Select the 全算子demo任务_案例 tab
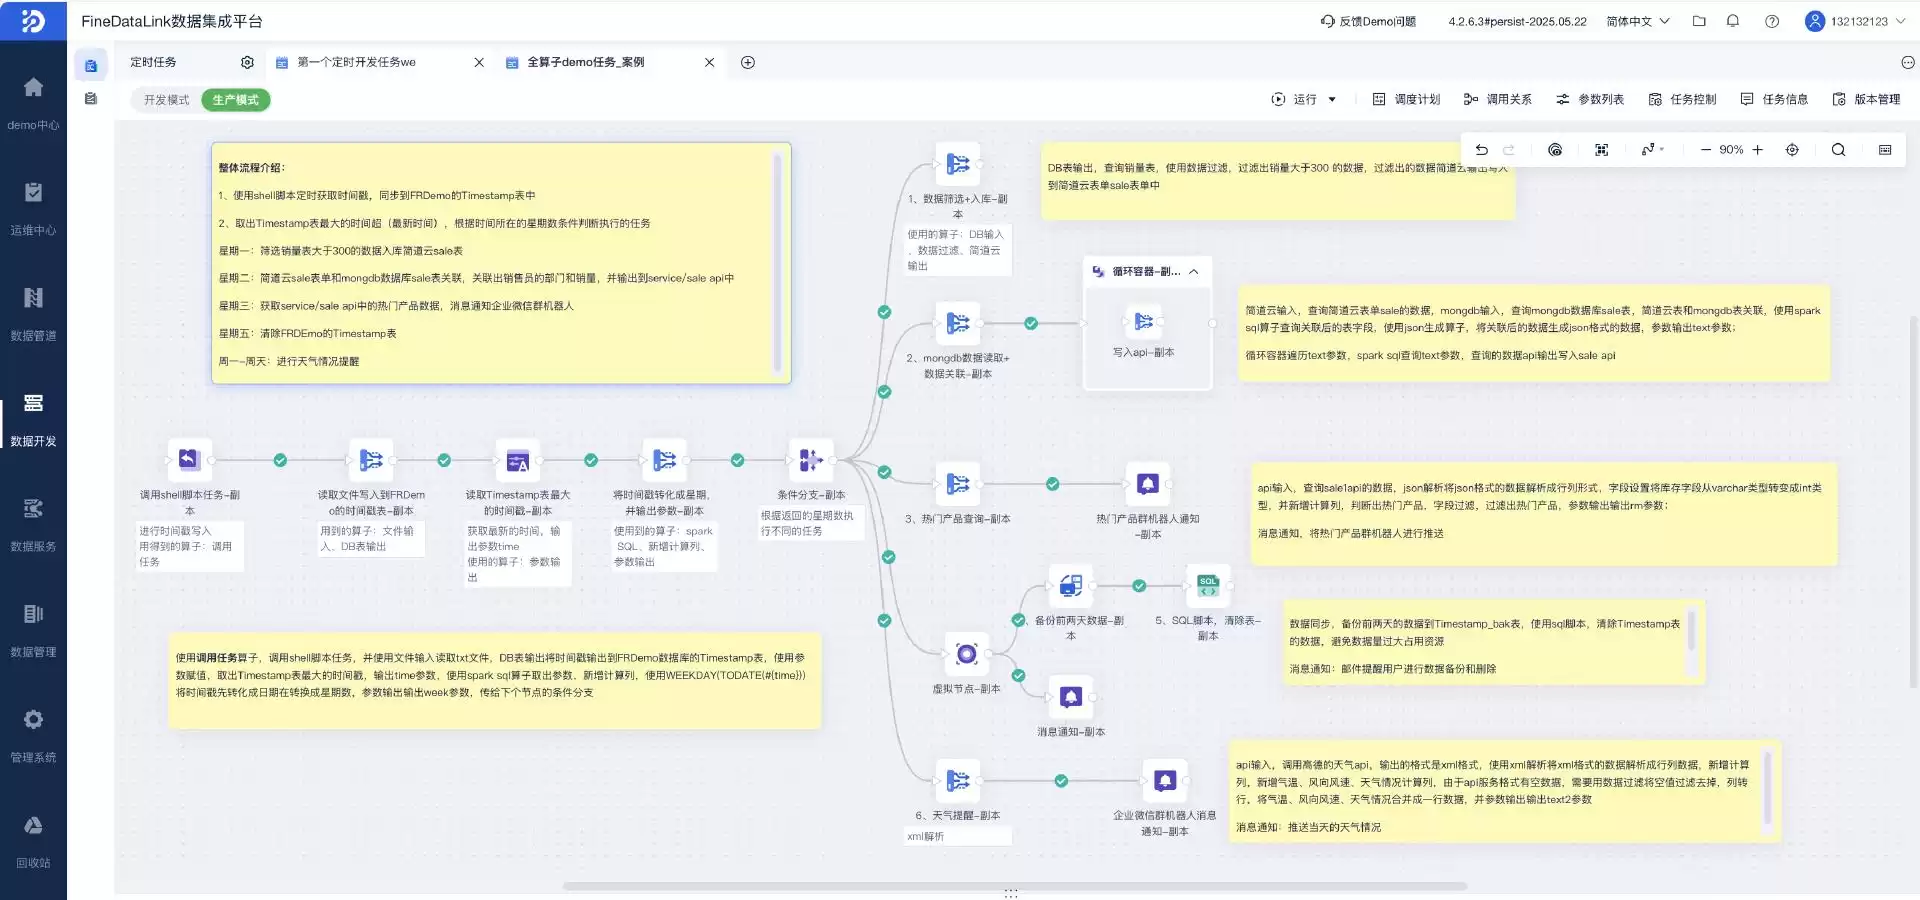 click(586, 62)
